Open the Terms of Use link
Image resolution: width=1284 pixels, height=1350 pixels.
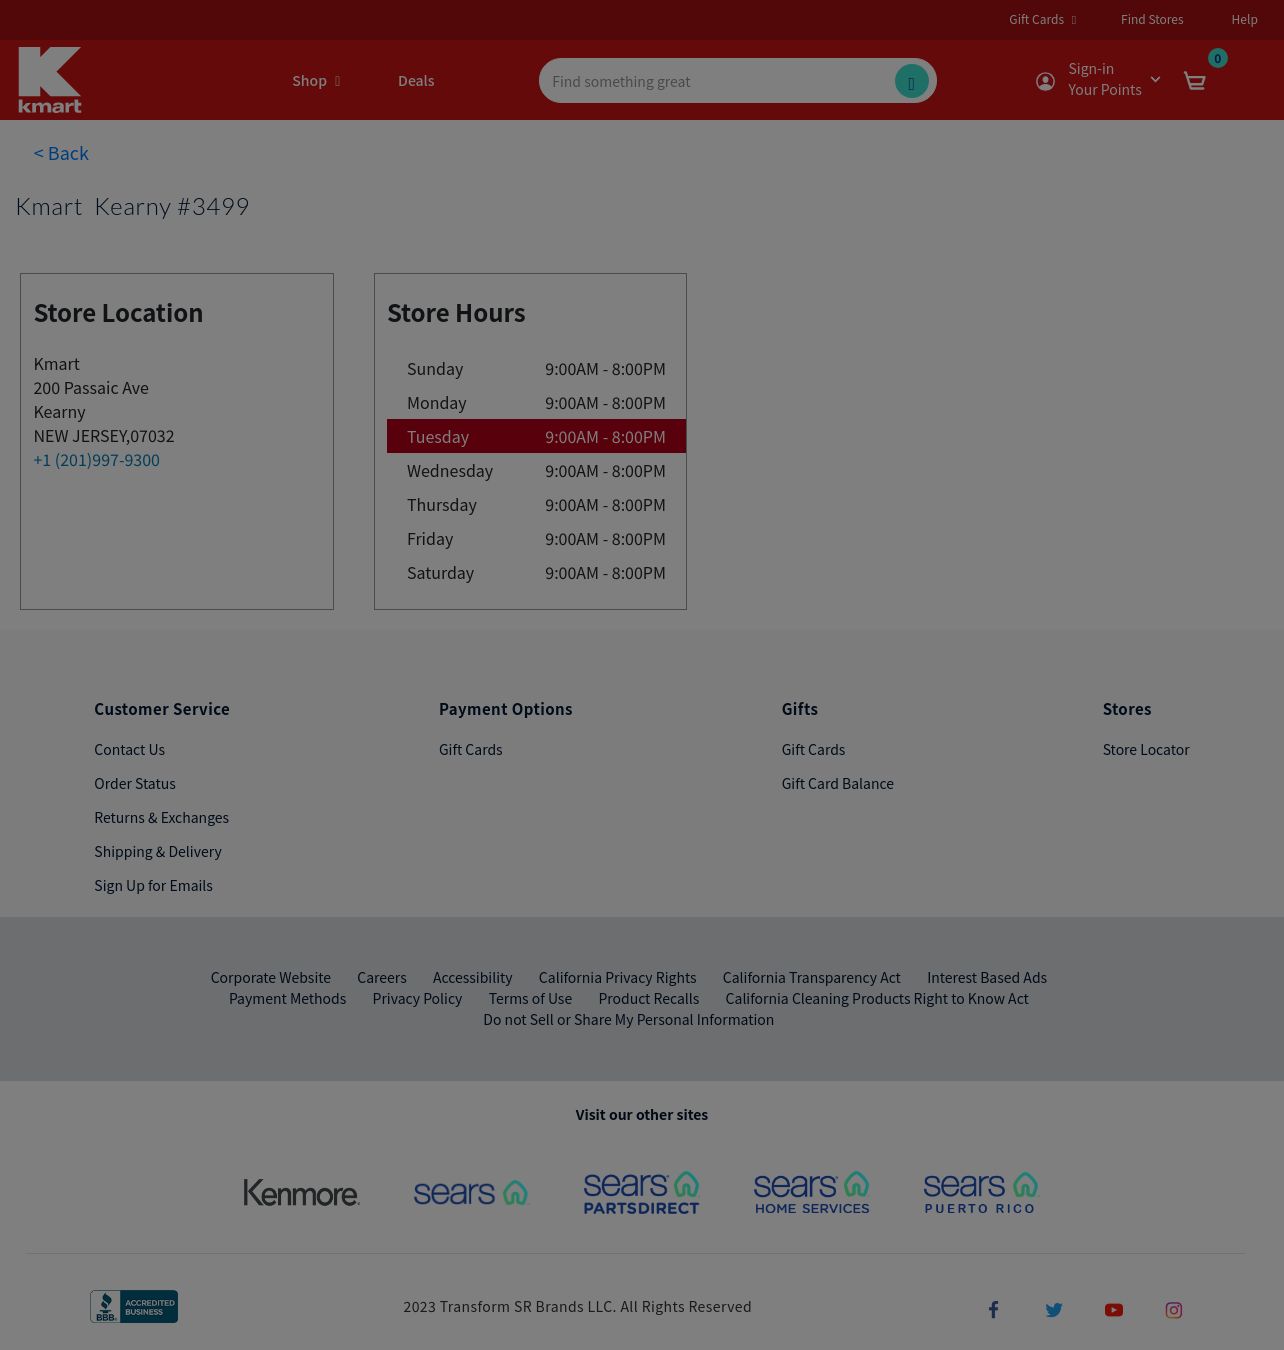tap(531, 998)
